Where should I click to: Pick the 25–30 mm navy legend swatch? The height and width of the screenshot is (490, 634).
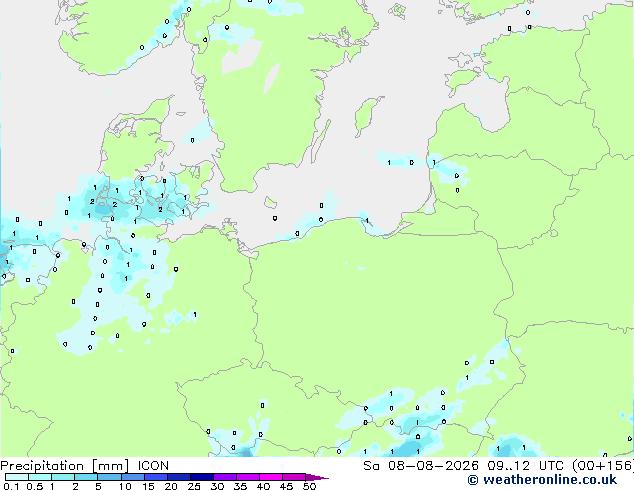201,477
